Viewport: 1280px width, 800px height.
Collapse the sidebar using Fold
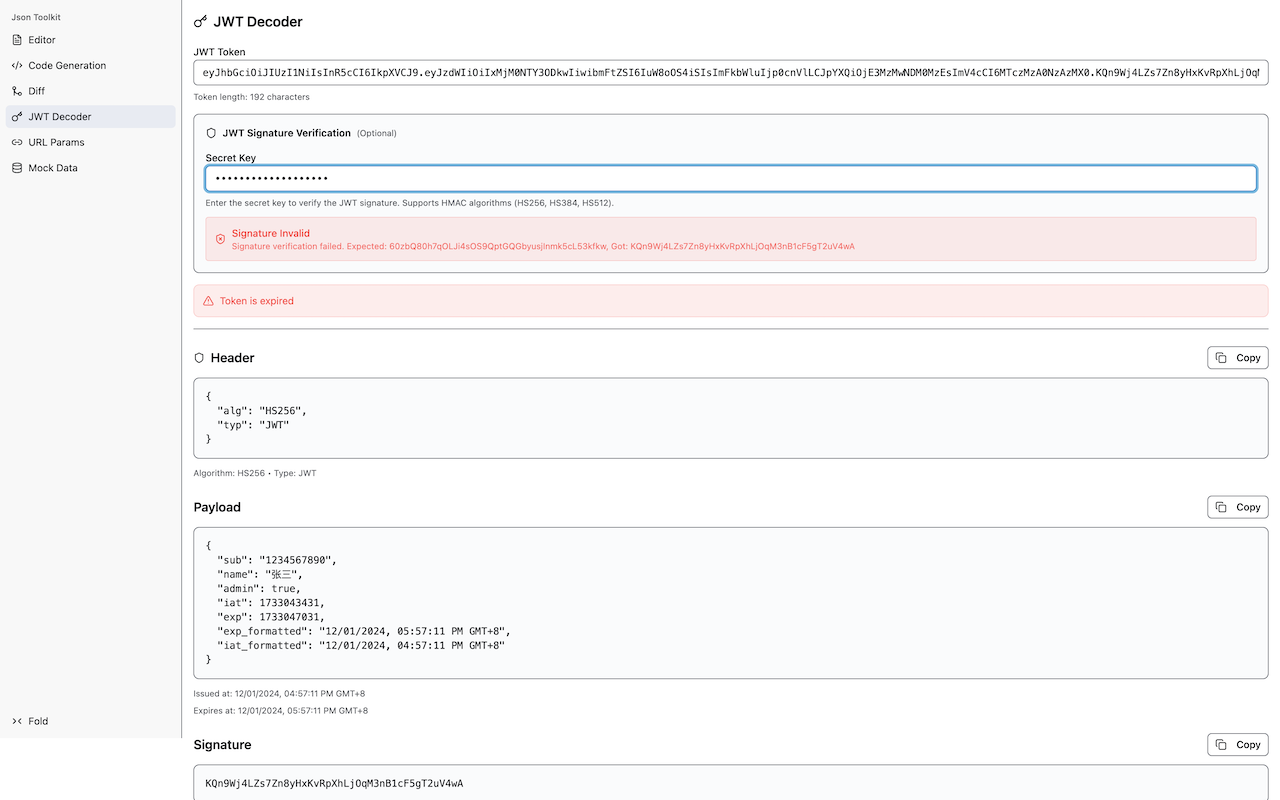pyautogui.click(x=31, y=720)
